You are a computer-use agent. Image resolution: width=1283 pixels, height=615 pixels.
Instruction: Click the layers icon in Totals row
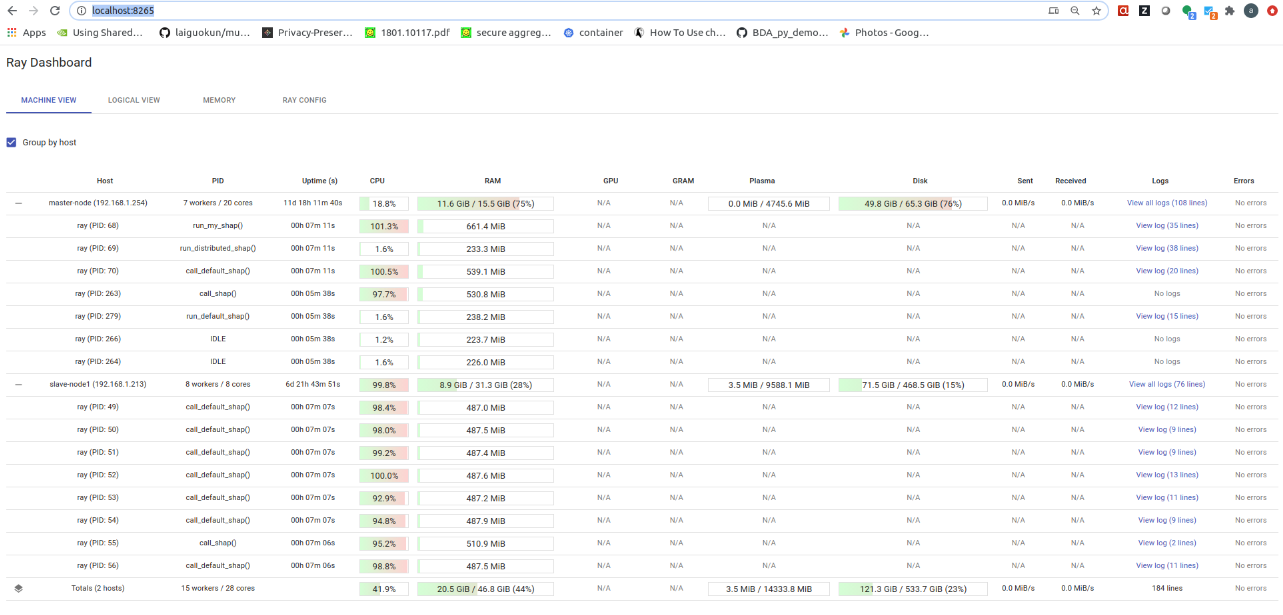coord(18,588)
